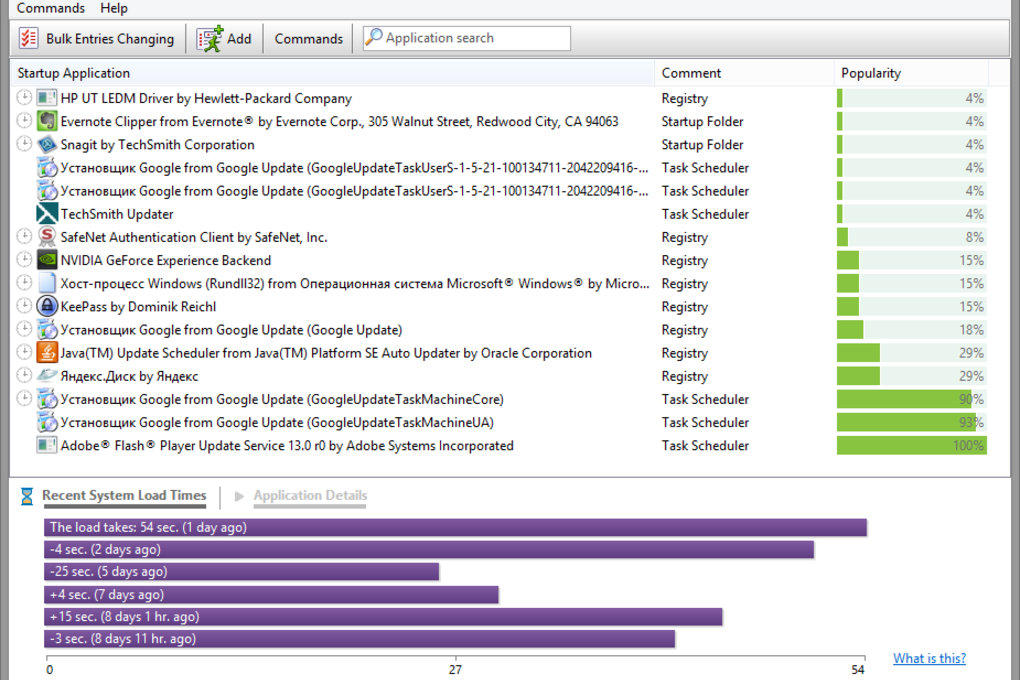The width and height of the screenshot is (1020, 680).
Task: Click the '-3 sec. (8 days 11 hr. ago)' bar
Action: tap(360, 638)
